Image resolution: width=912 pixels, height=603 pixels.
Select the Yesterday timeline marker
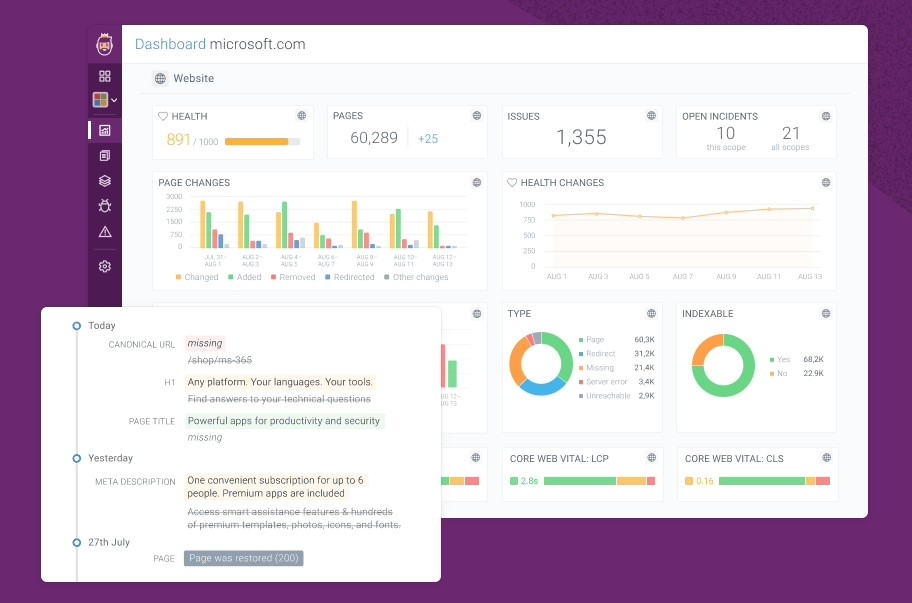pyautogui.click(x=76, y=458)
